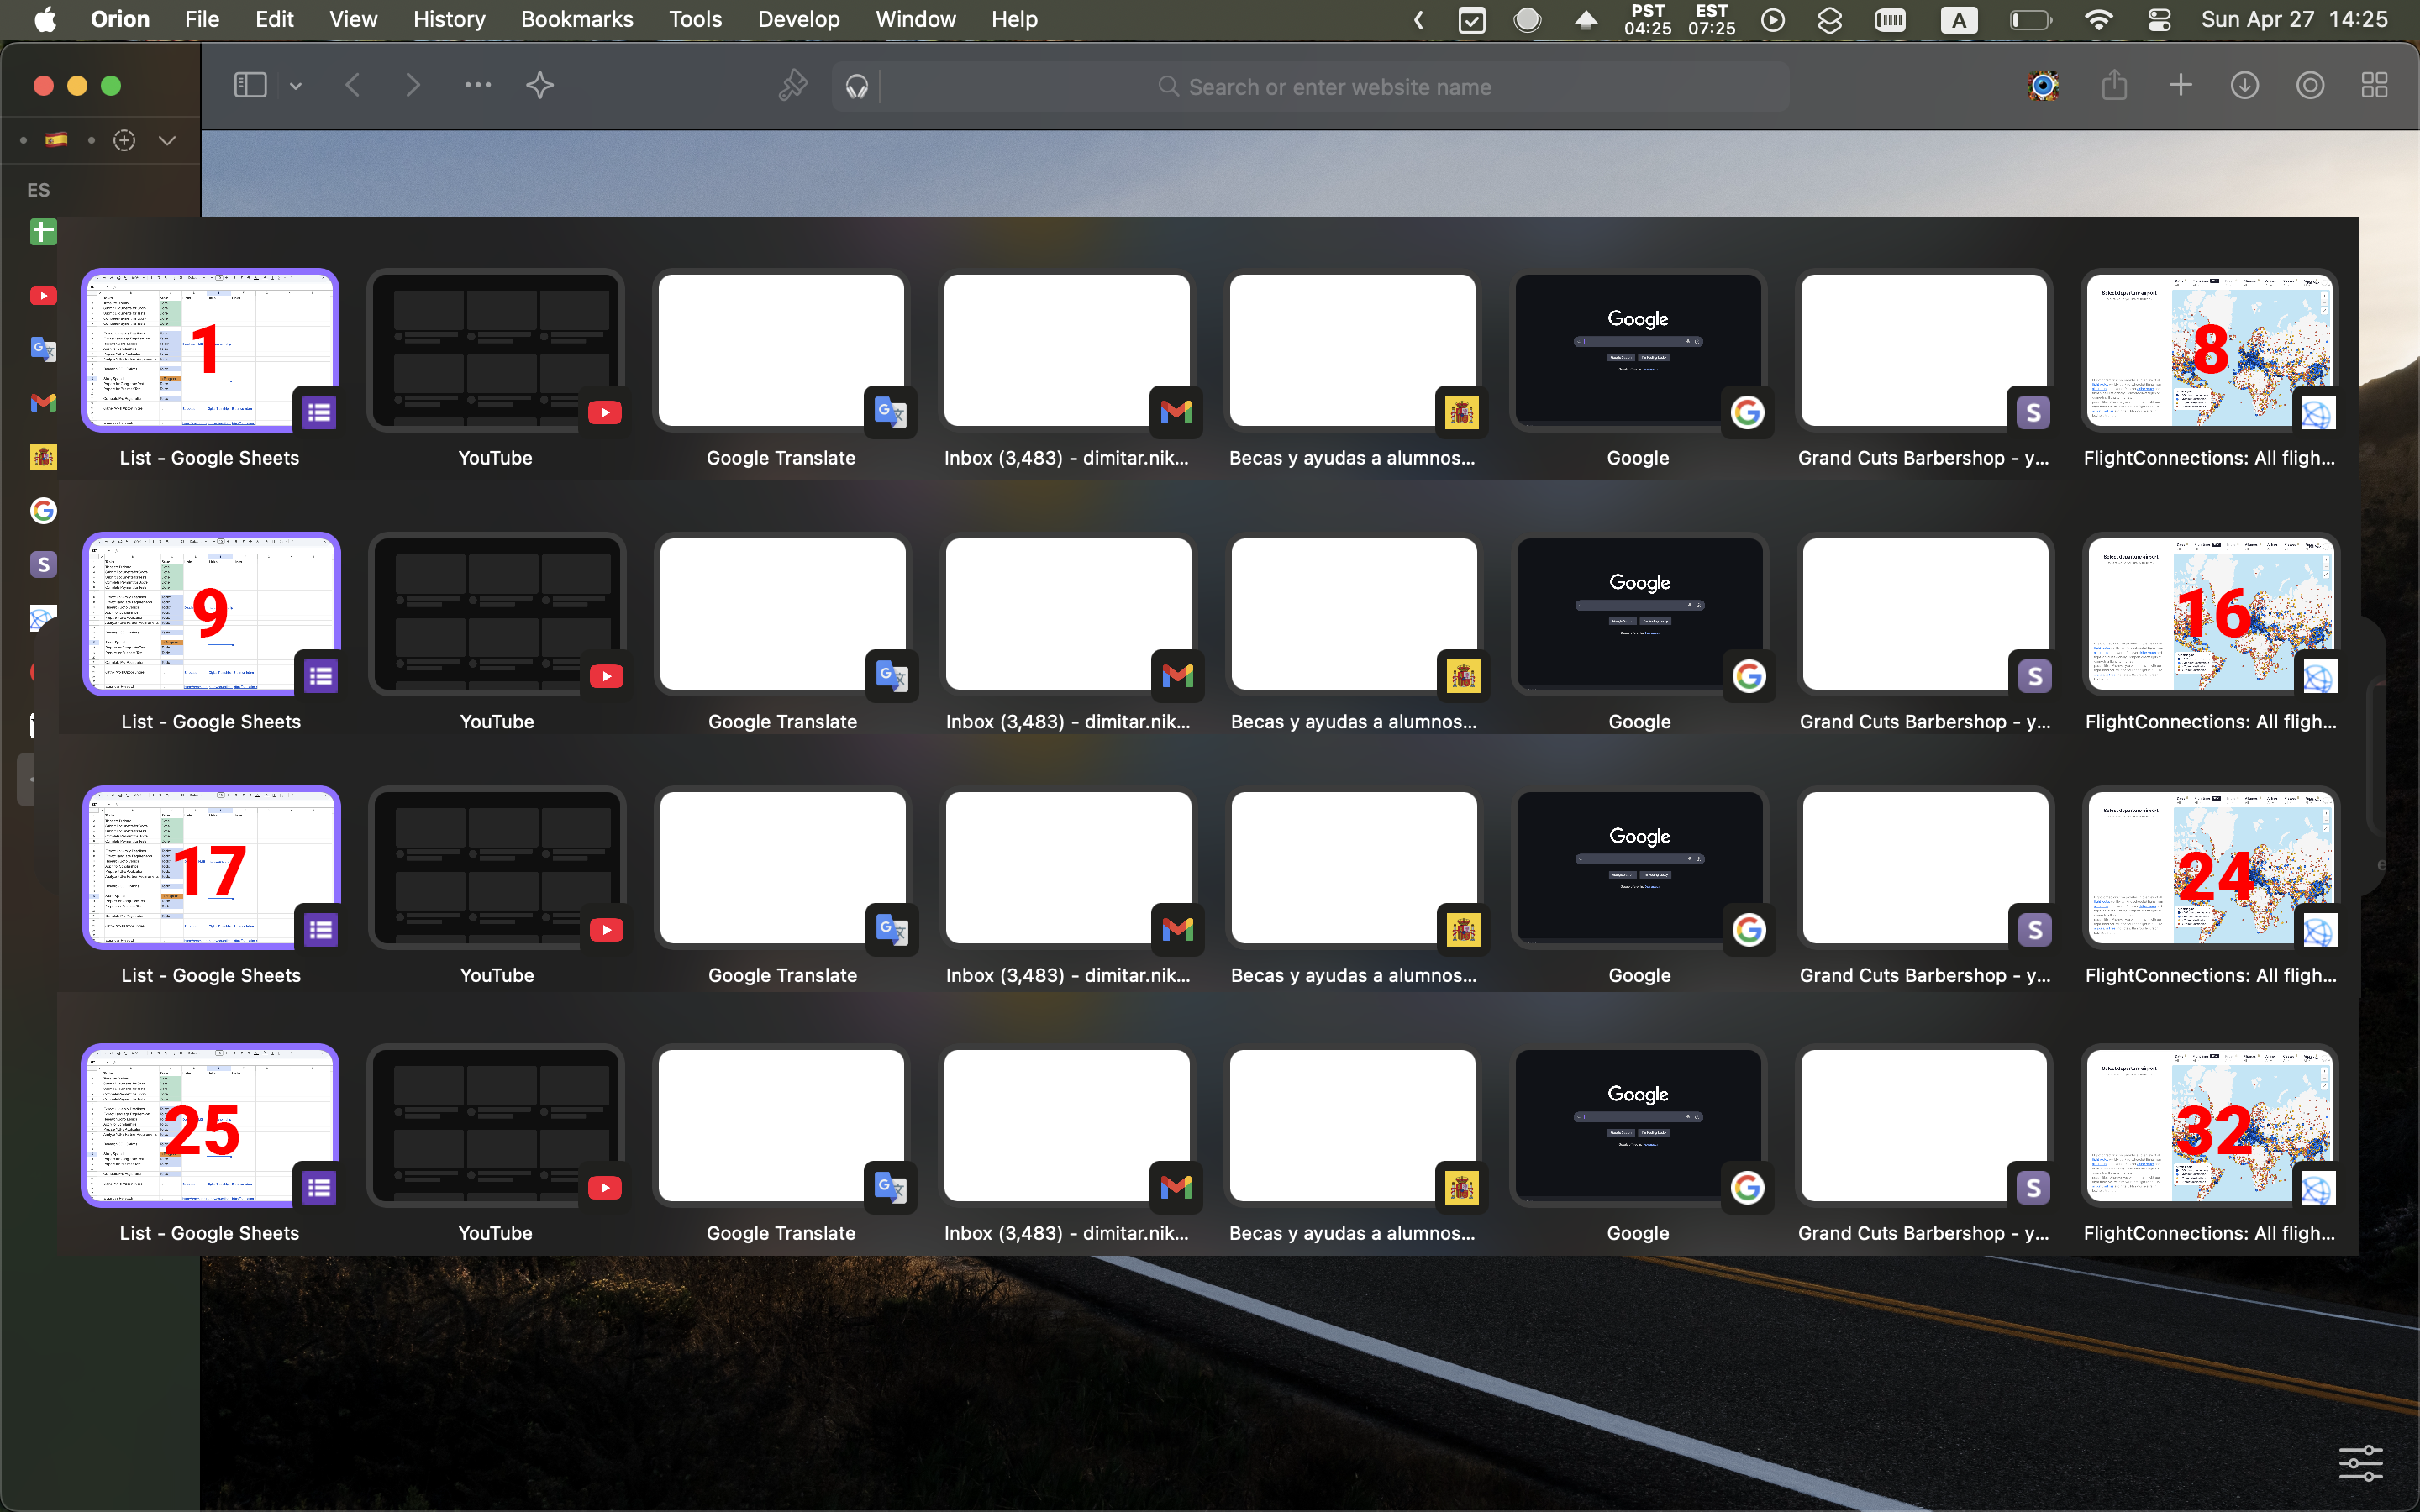The image size is (2420, 1512).
Task: Open the first Grand Cuts Barbershop tab label
Action: coord(1923,458)
